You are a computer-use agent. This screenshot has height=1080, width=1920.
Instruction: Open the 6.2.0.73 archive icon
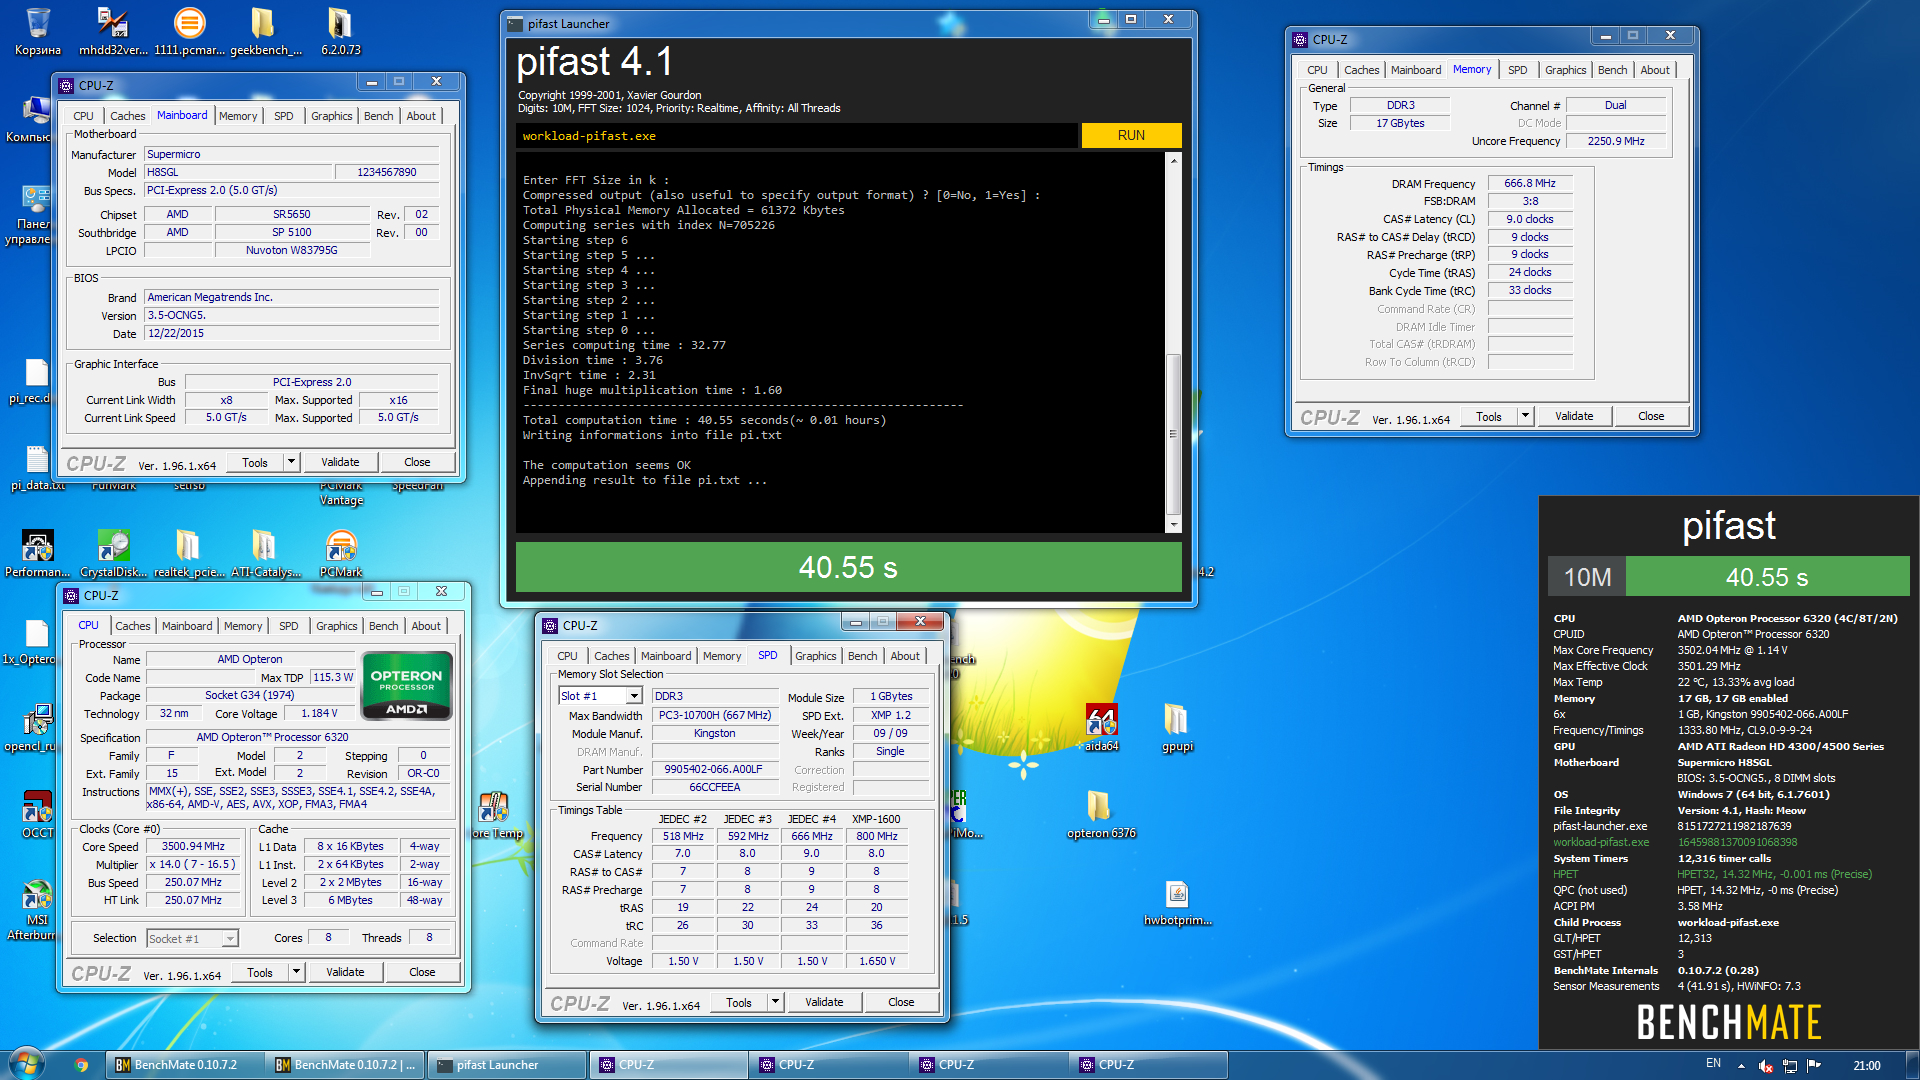click(340, 31)
